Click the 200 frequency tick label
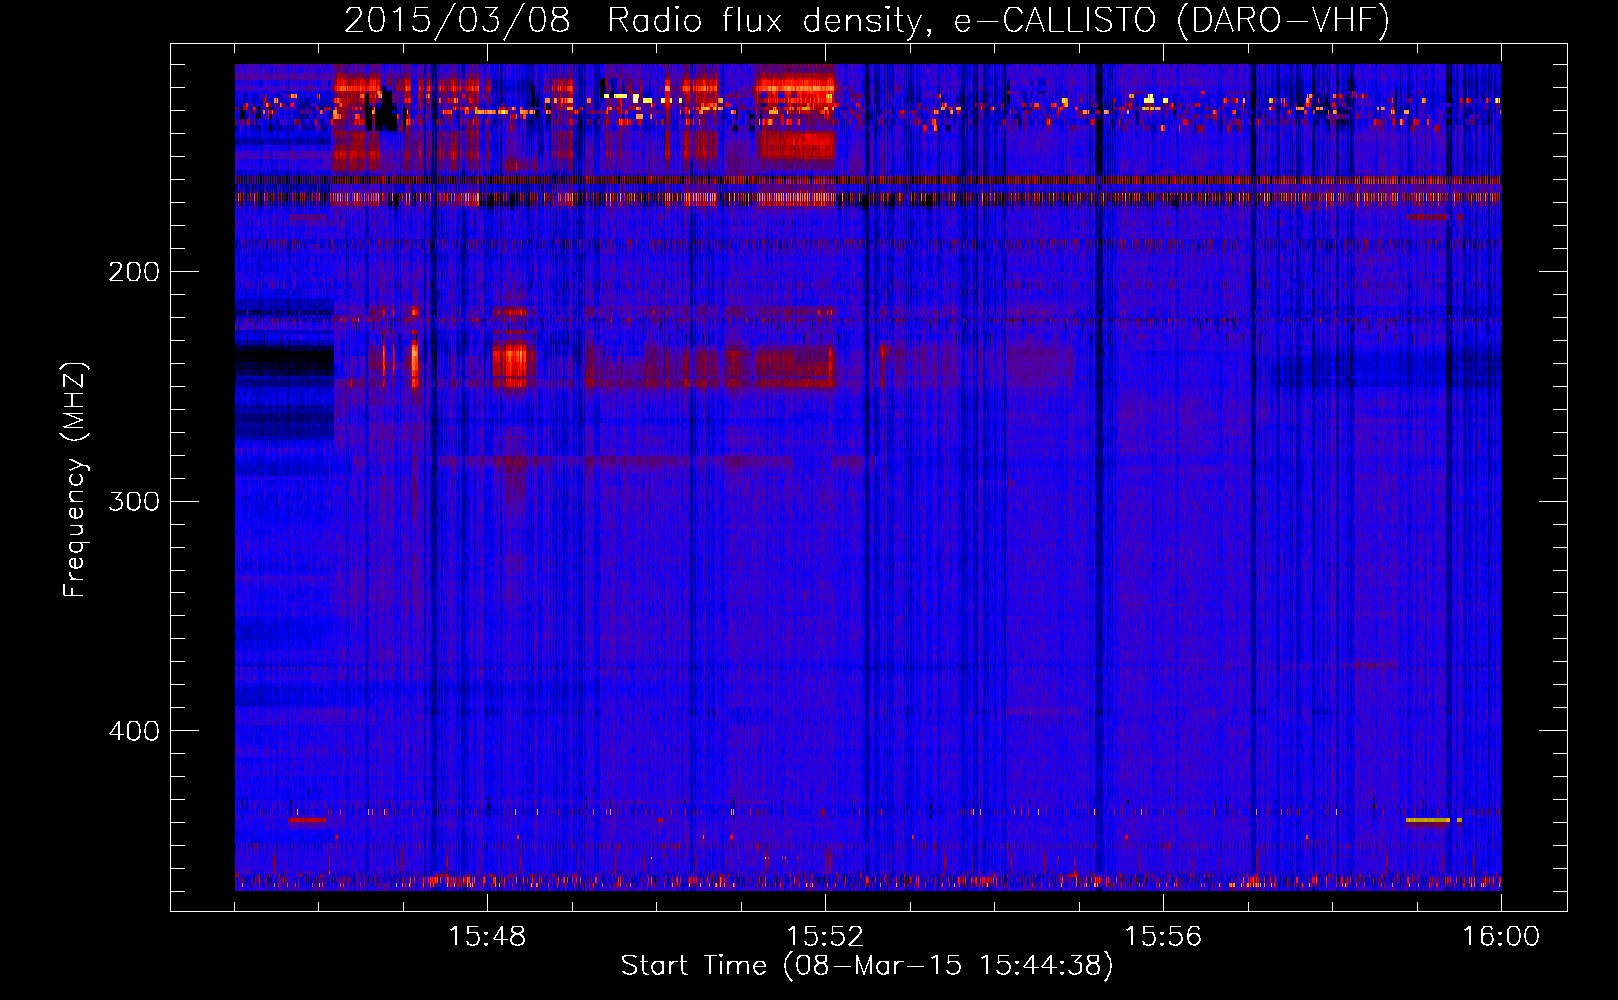 coord(134,272)
